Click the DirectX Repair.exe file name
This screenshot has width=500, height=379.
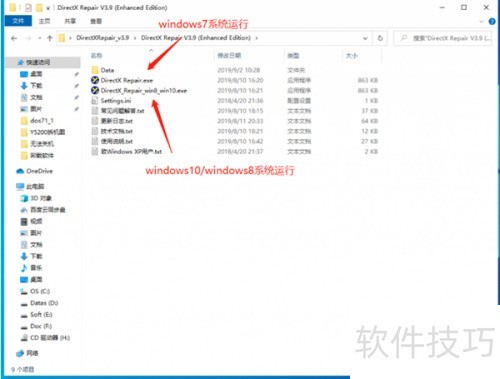coord(127,80)
